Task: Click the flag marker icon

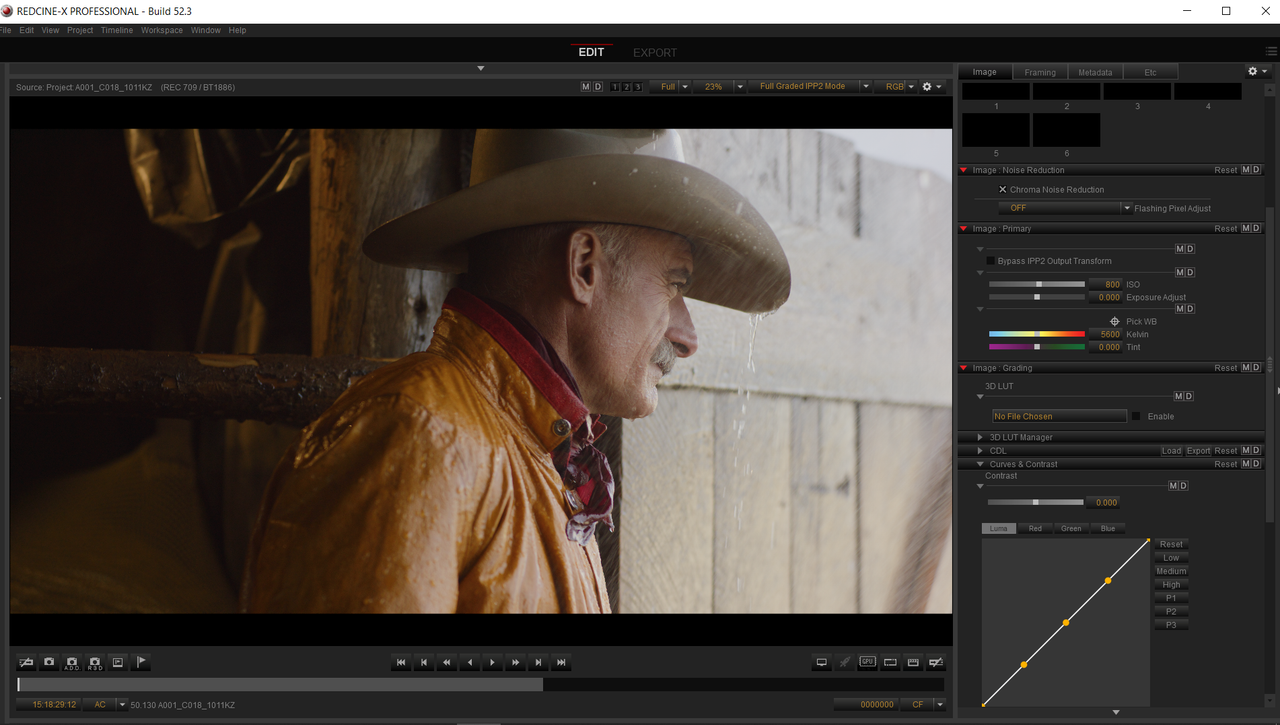Action: point(141,662)
